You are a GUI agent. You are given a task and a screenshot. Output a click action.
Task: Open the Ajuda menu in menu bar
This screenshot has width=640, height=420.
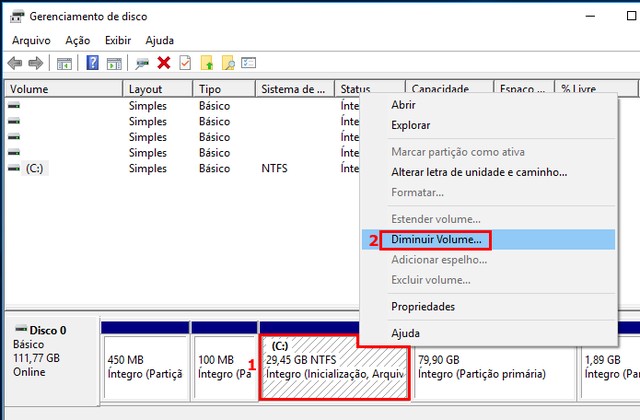[160, 40]
